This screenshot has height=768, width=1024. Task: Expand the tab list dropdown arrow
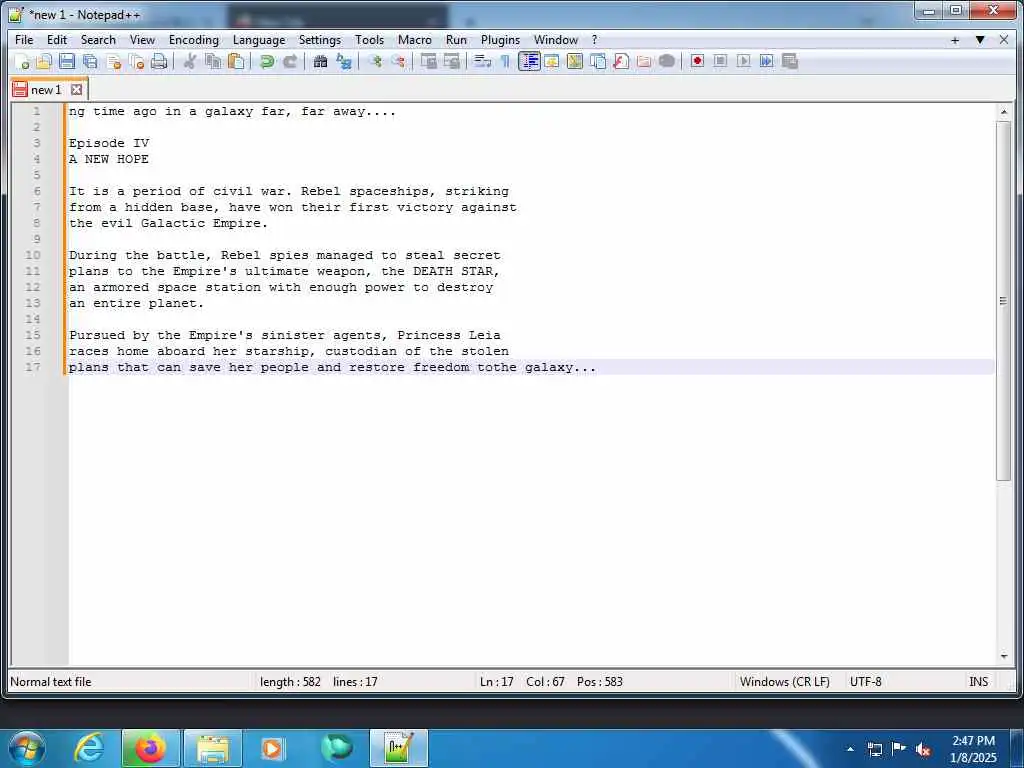coord(980,40)
